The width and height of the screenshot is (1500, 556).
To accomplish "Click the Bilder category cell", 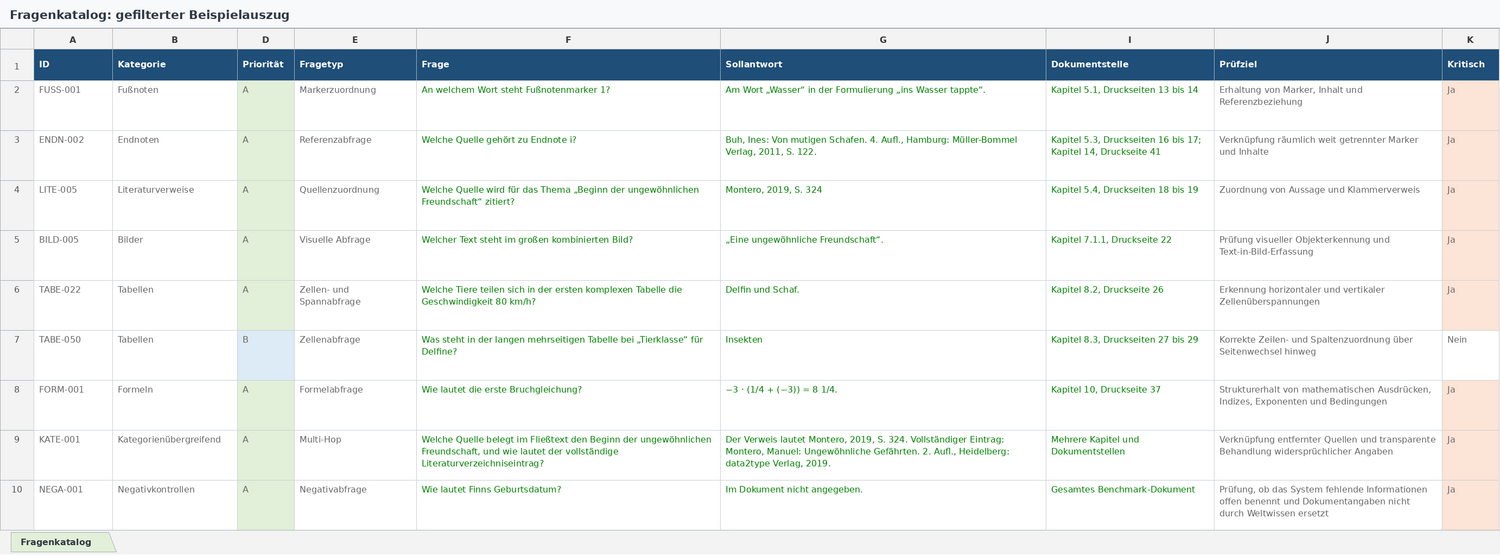I will tap(175, 256).
